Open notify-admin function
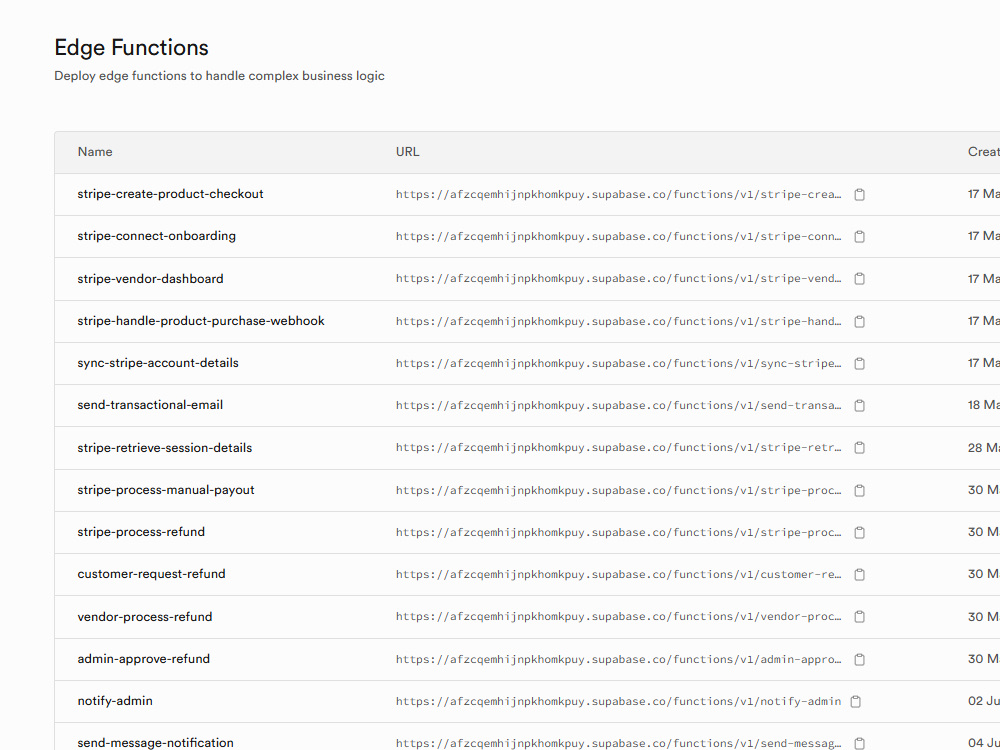This screenshot has width=1000, height=750. (x=115, y=701)
